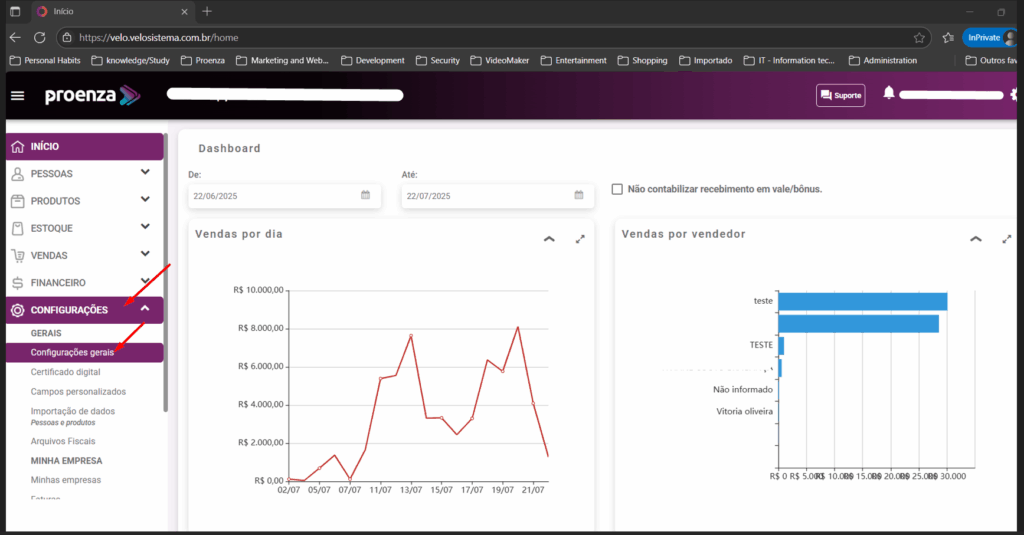This screenshot has width=1024, height=535.
Task: Collapse the Vendas por dia panel
Action: coord(548,239)
